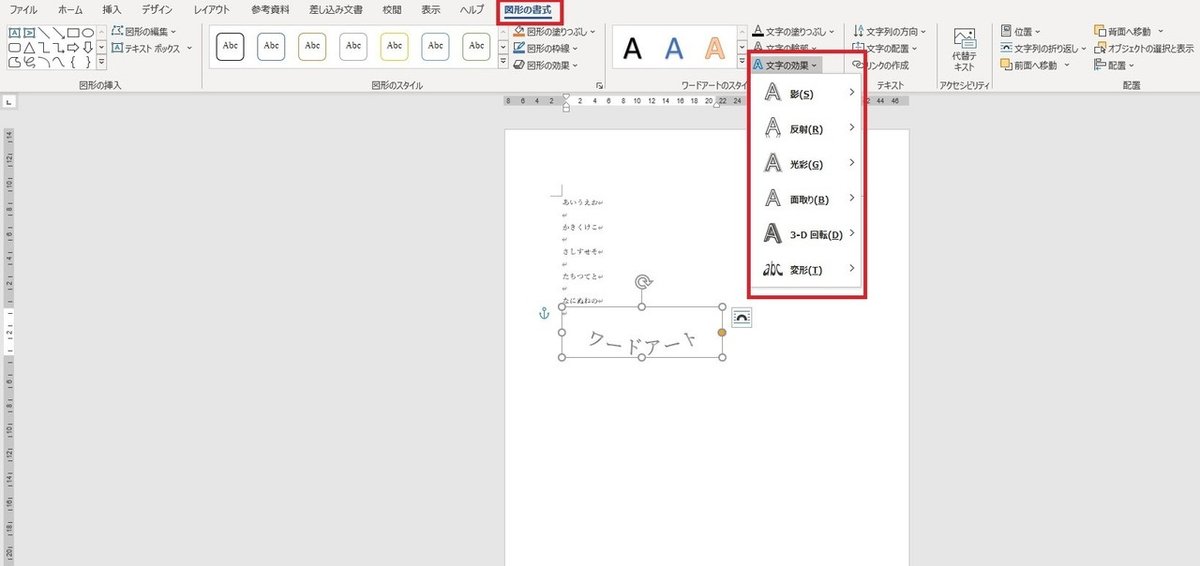Open the 背面へ移動 dropdown
Viewport: 1200px width, 566px height.
(x=1129, y=32)
